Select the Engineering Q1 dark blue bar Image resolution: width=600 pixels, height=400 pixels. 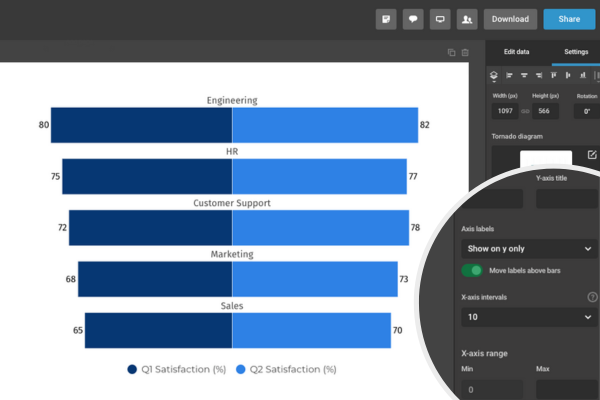(141, 125)
